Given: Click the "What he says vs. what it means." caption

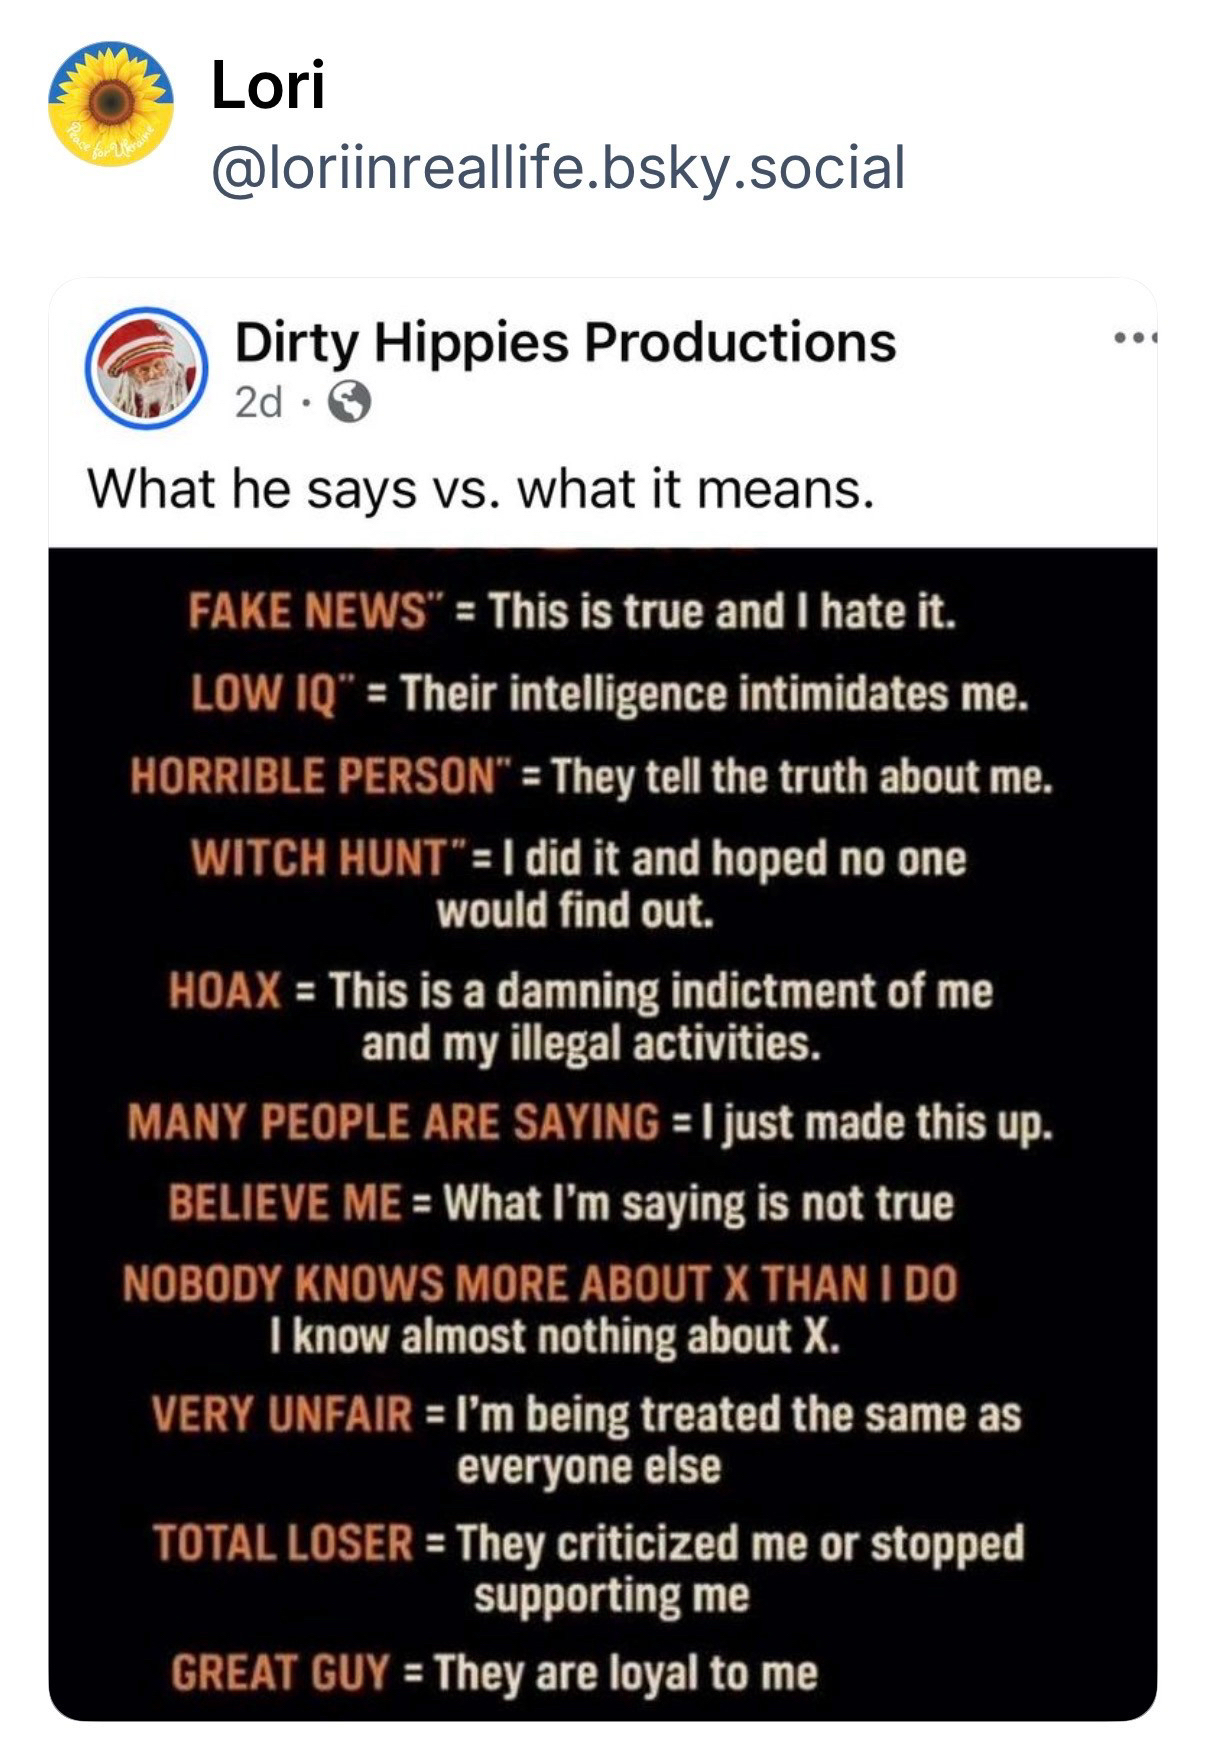Looking at the screenshot, I should [480, 490].
